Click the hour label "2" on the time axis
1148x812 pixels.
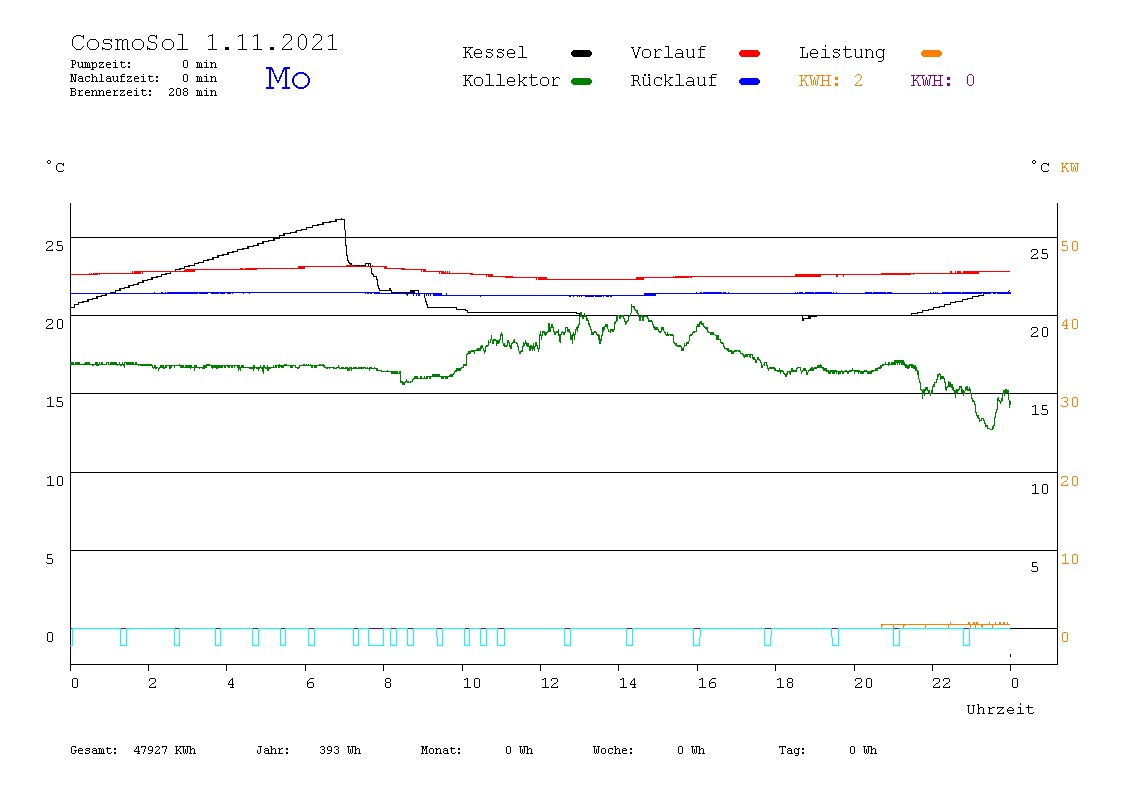tap(152, 683)
